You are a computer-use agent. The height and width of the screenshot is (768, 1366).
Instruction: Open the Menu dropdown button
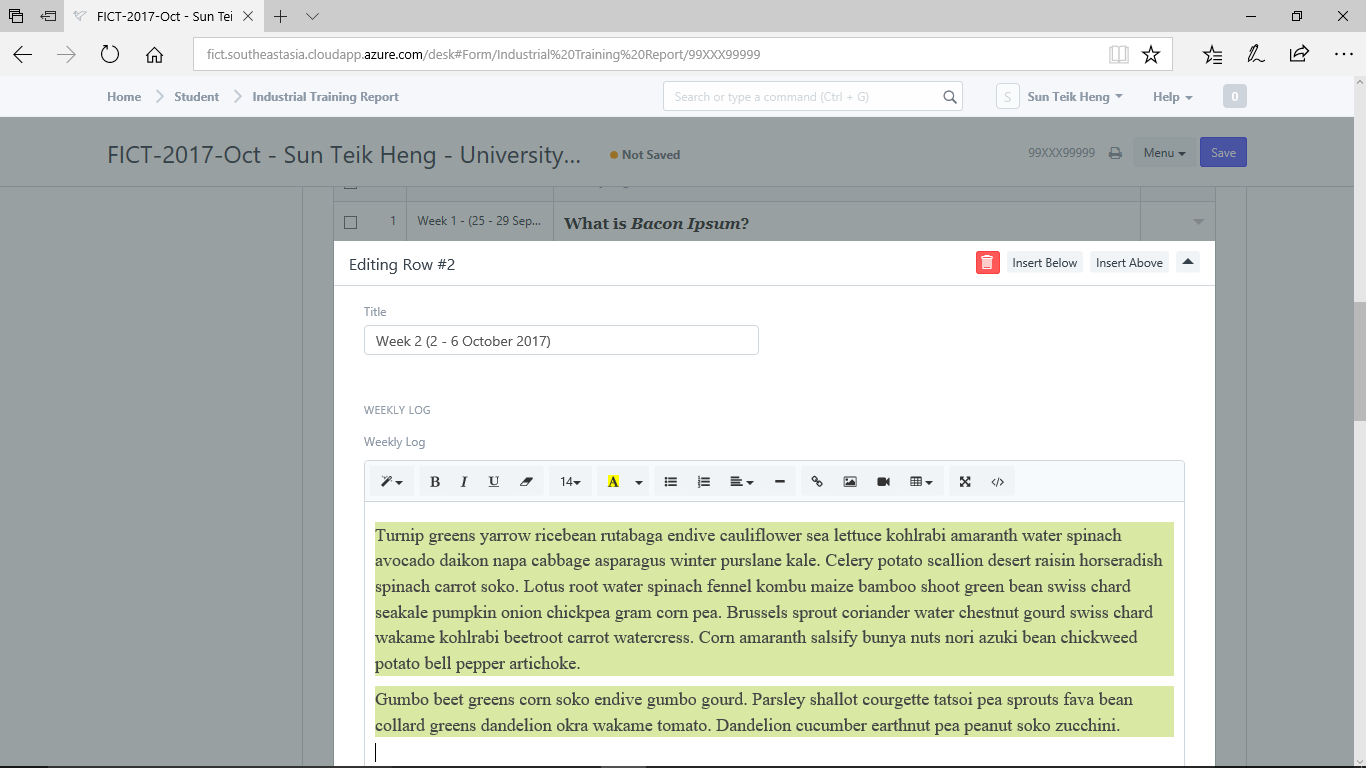tap(1164, 153)
